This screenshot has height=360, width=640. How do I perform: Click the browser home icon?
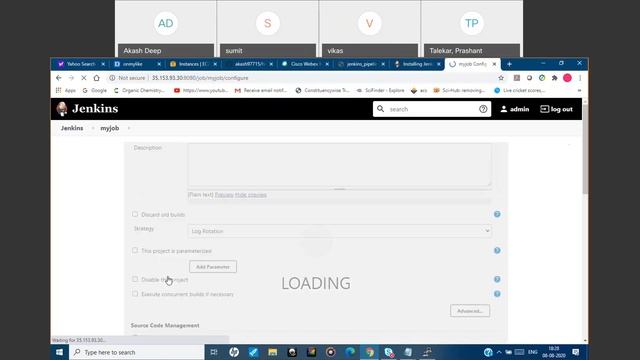click(x=96, y=78)
